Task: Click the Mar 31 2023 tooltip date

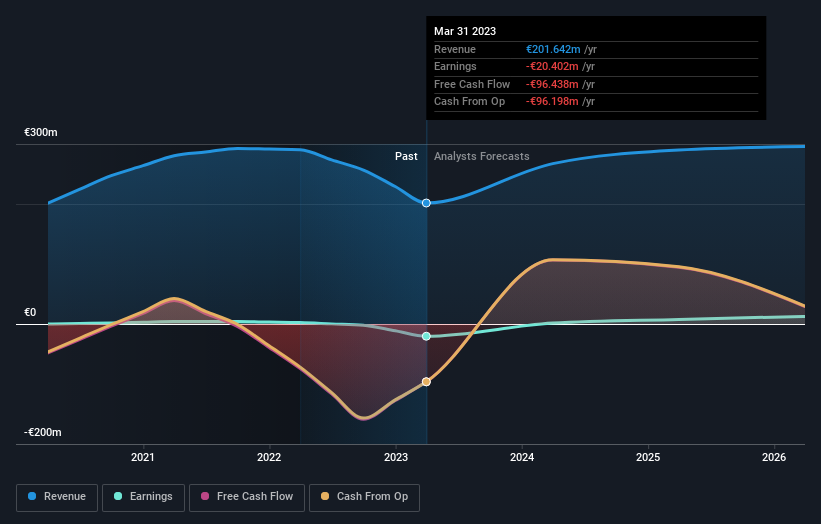Action: coord(465,31)
